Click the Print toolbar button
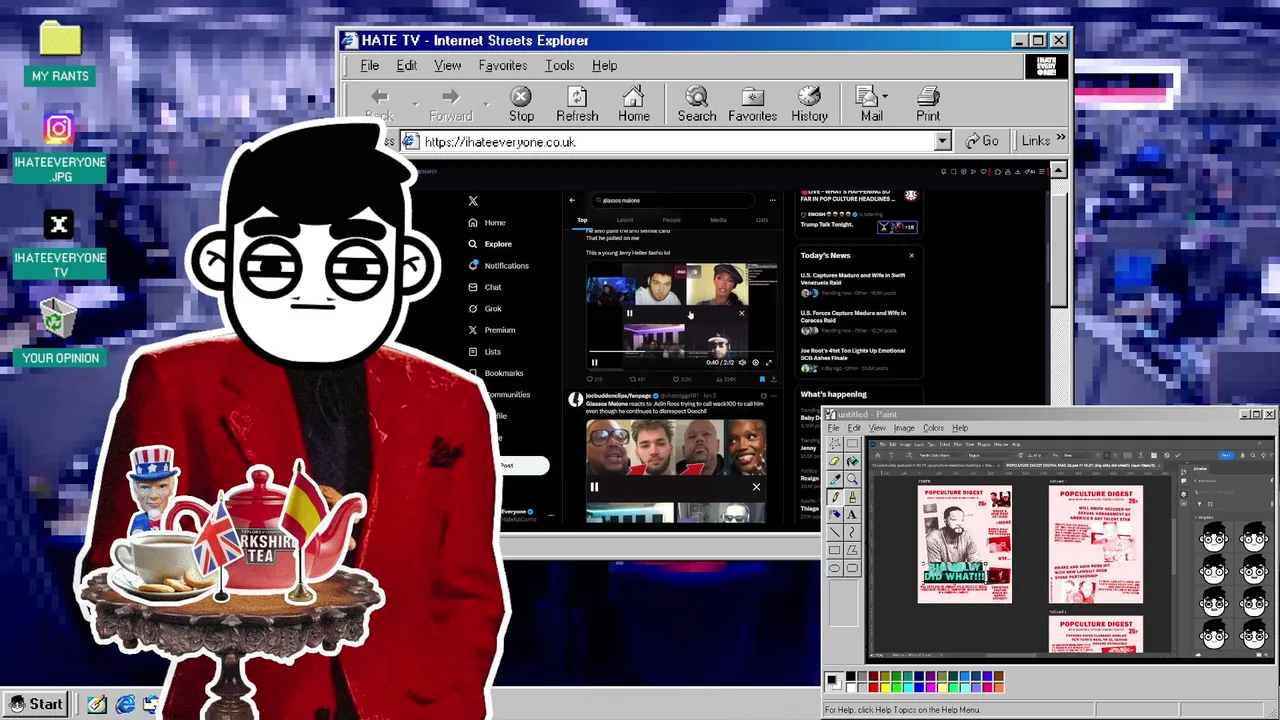The image size is (1280, 720). [928, 104]
